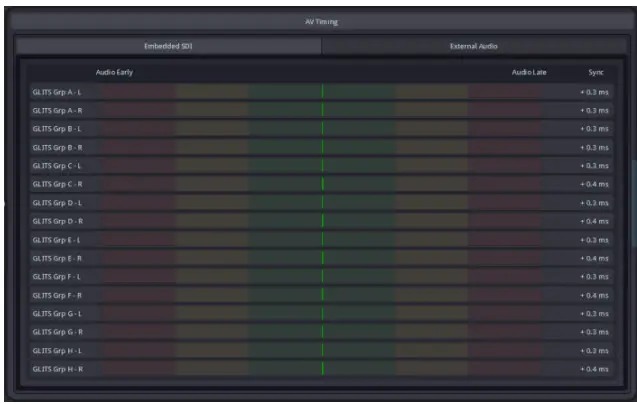Click the green timing marker in Grp C - R row
The image size is (637, 404).
click(x=323, y=184)
